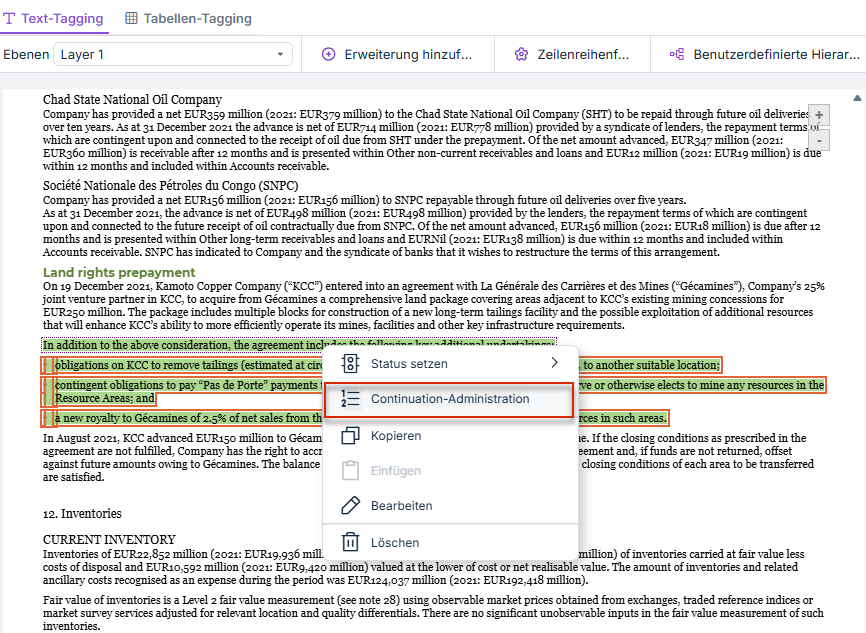Open the Tabellen-Tagging tab
This screenshot has width=866, height=633.
(x=188, y=18)
